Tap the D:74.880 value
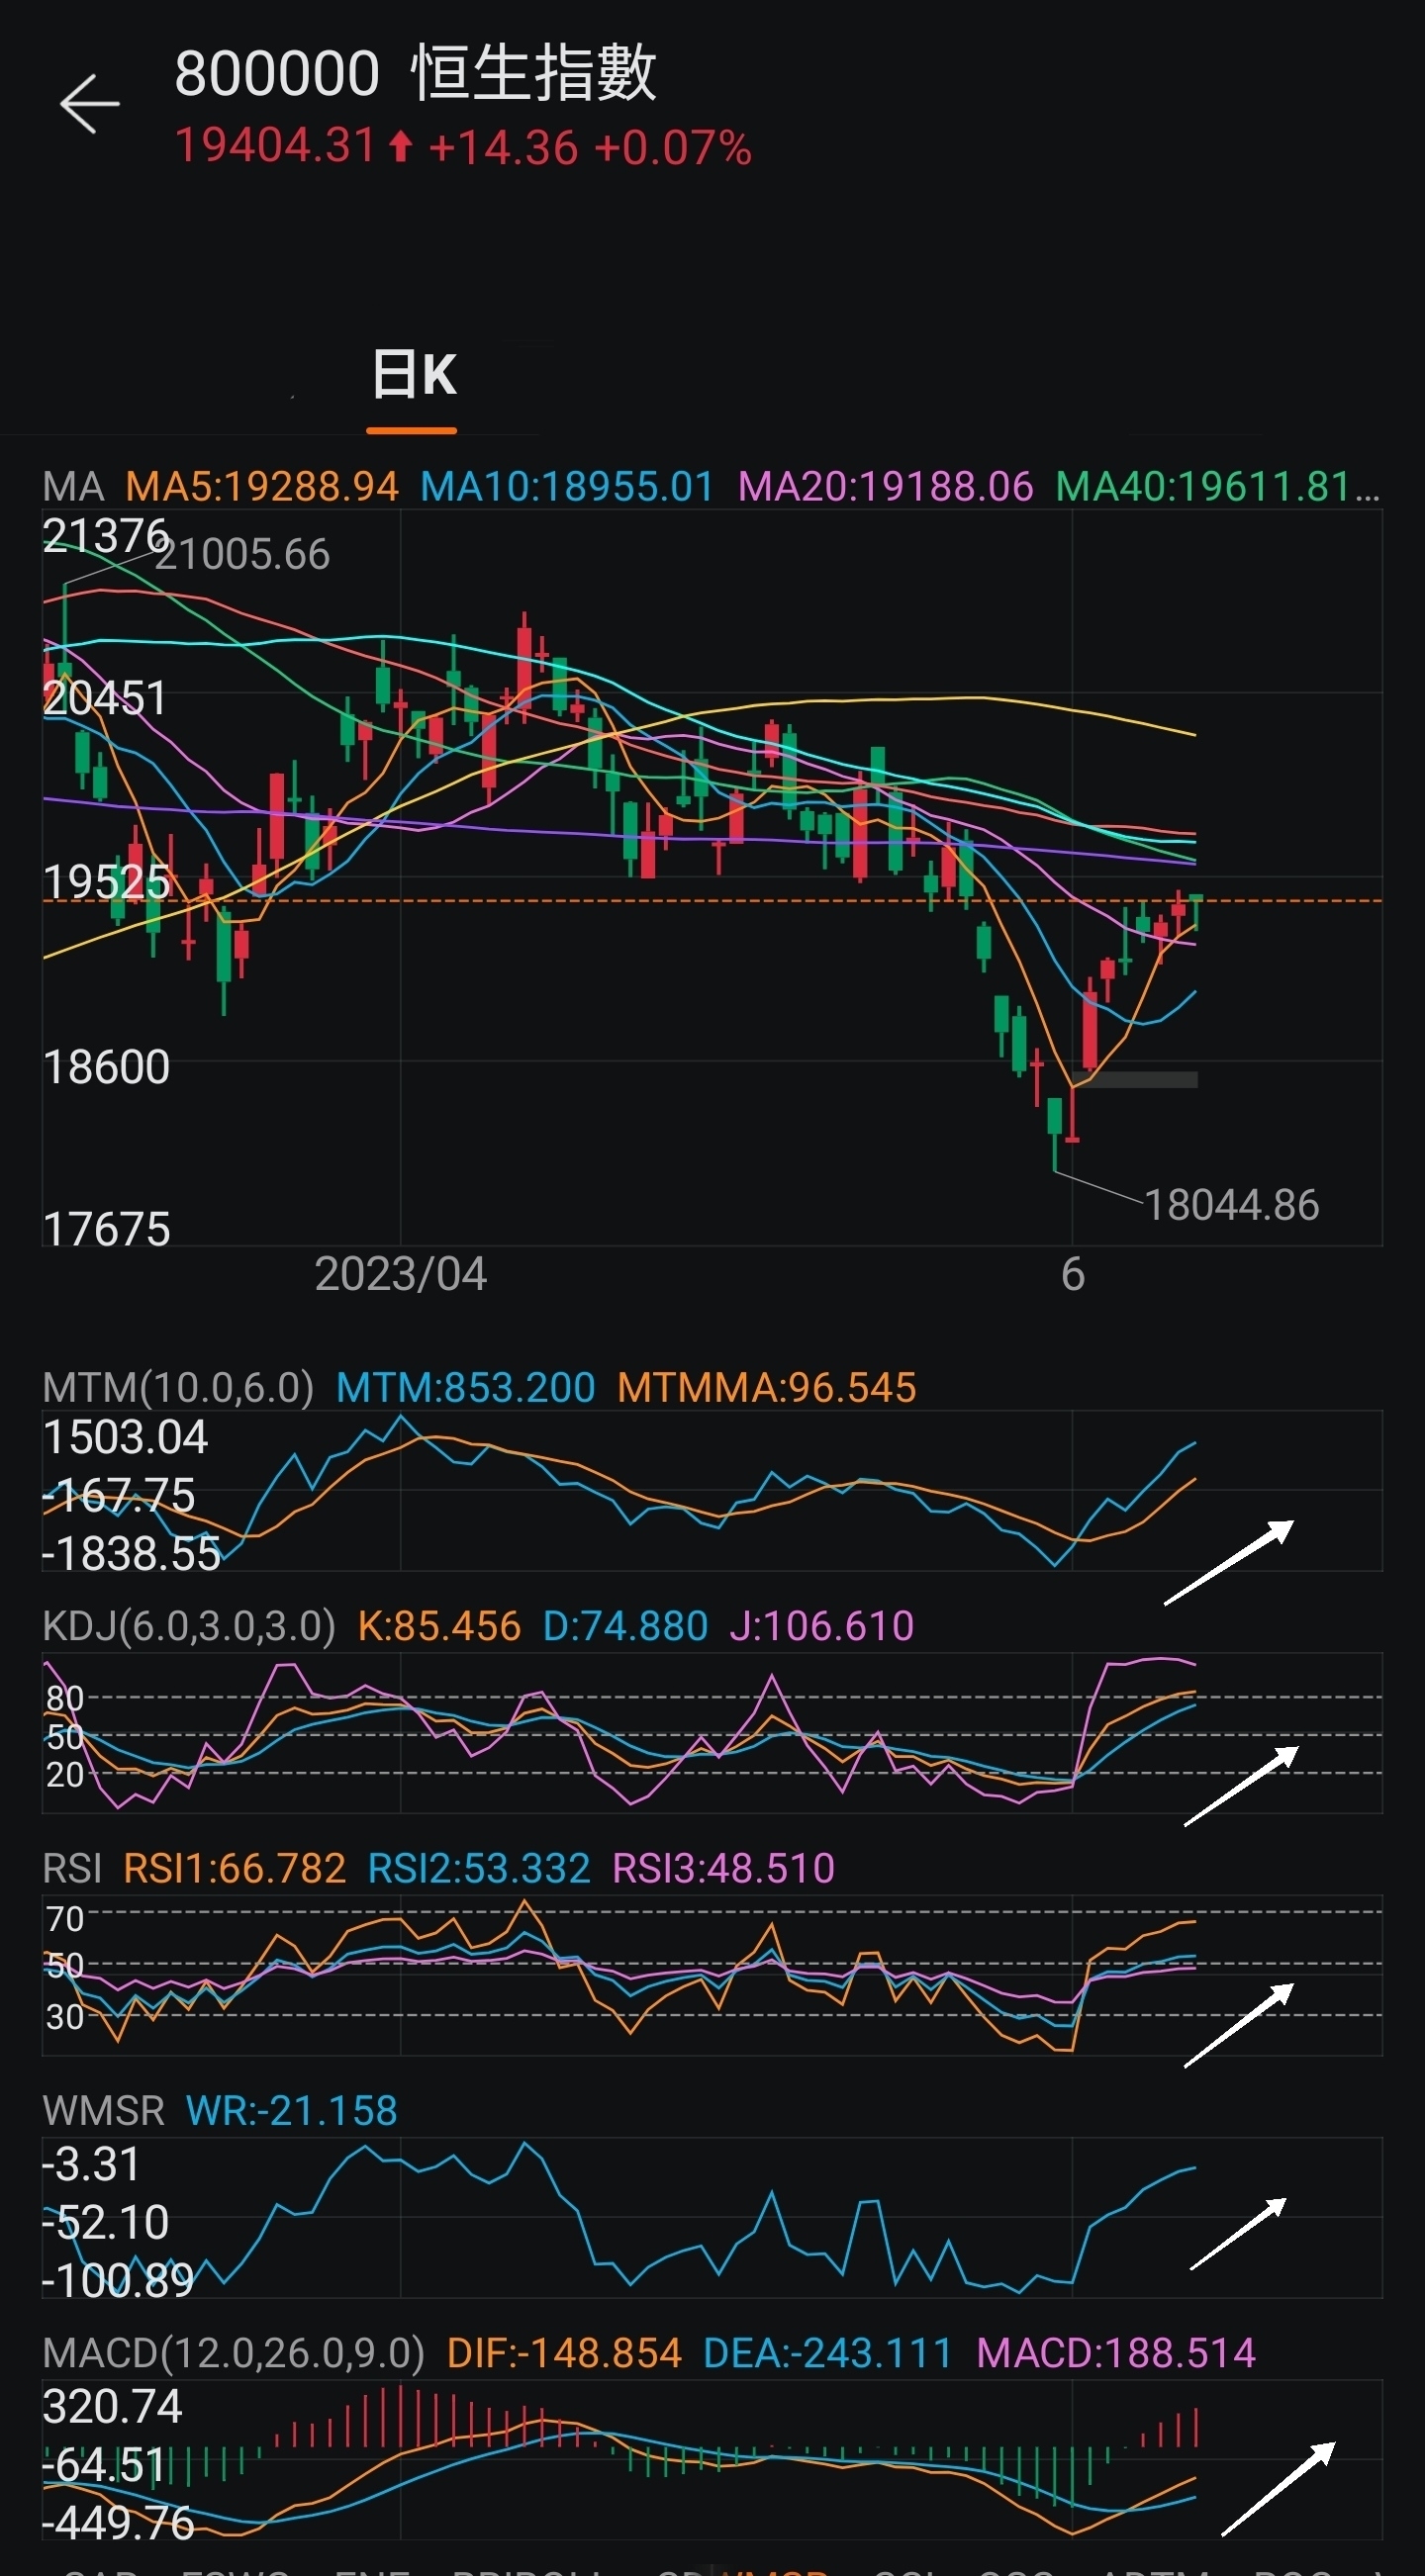This screenshot has width=1425, height=2576. point(625,1627)
